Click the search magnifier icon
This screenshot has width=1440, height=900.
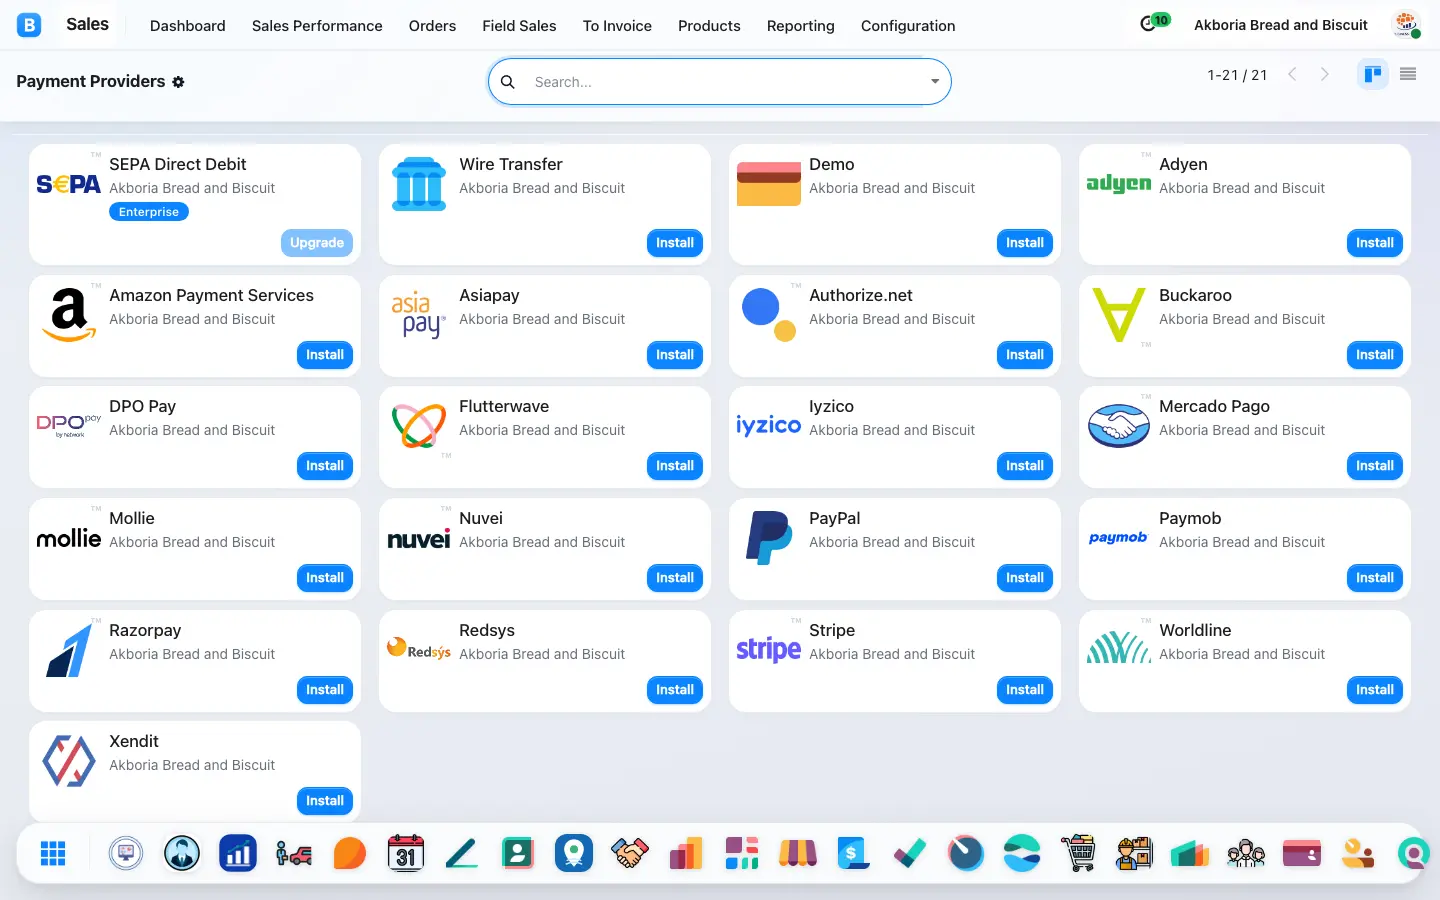coord(508,82)
